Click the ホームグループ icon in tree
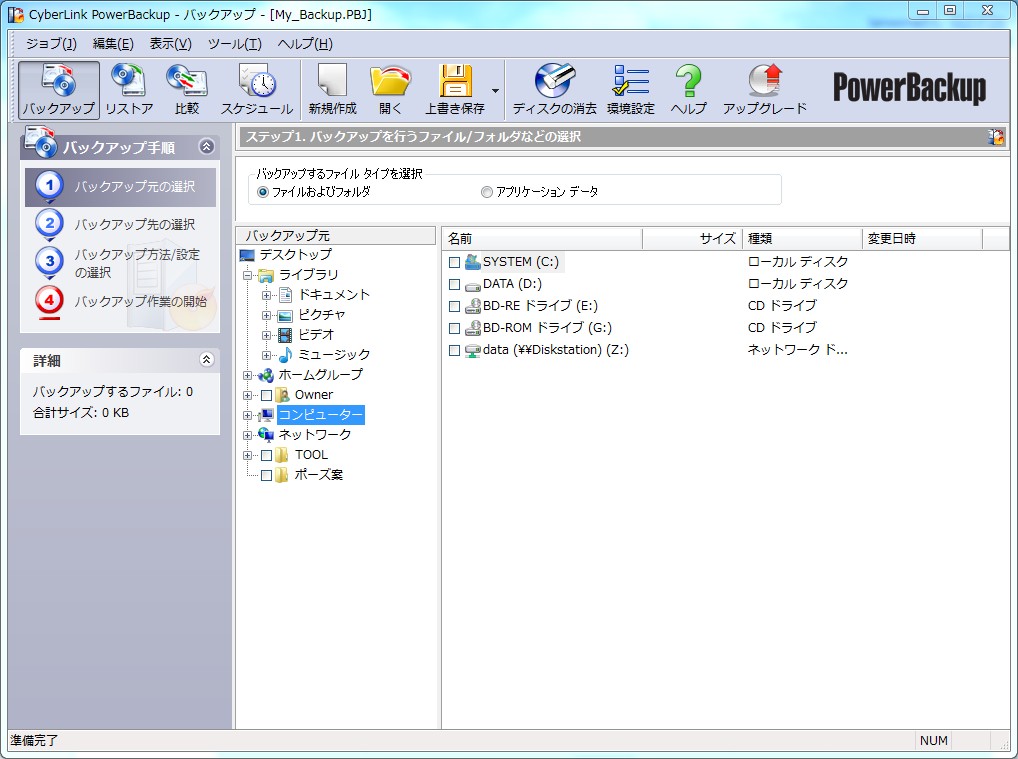 point(266,375)
